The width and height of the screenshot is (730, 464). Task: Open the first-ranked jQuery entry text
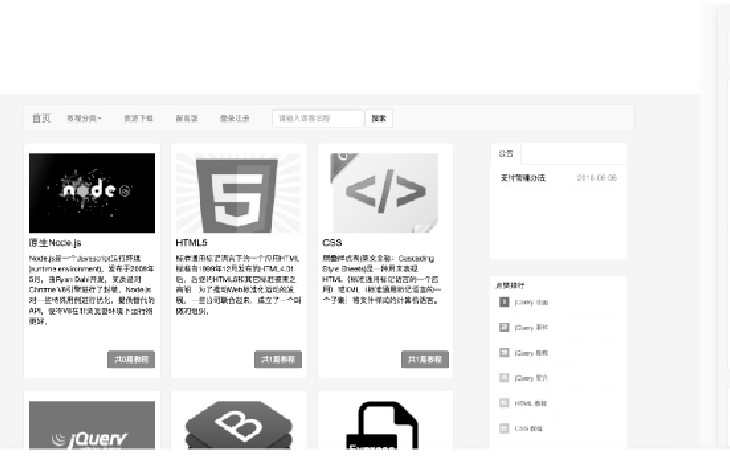(x=531, y=303)
